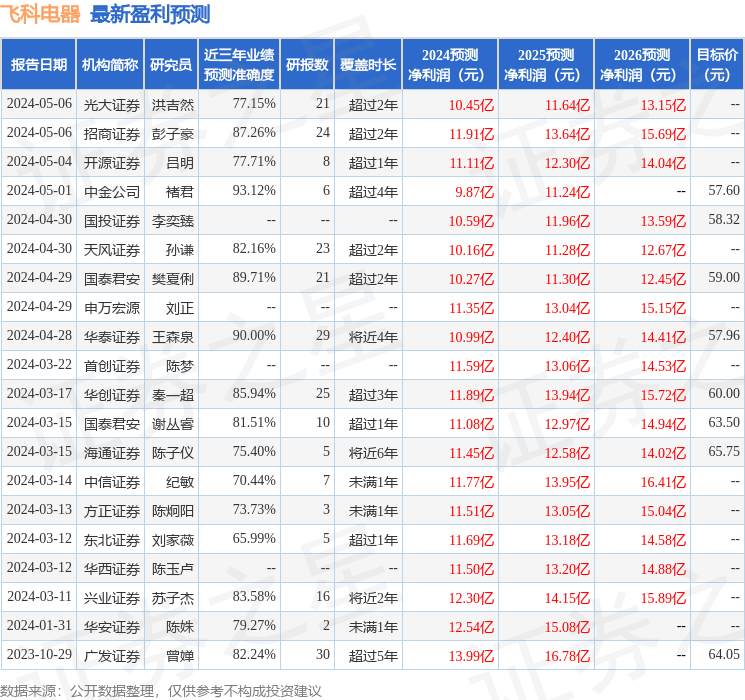Select the 广发证券 institution cell
The image size is (745, 700).
112,656
